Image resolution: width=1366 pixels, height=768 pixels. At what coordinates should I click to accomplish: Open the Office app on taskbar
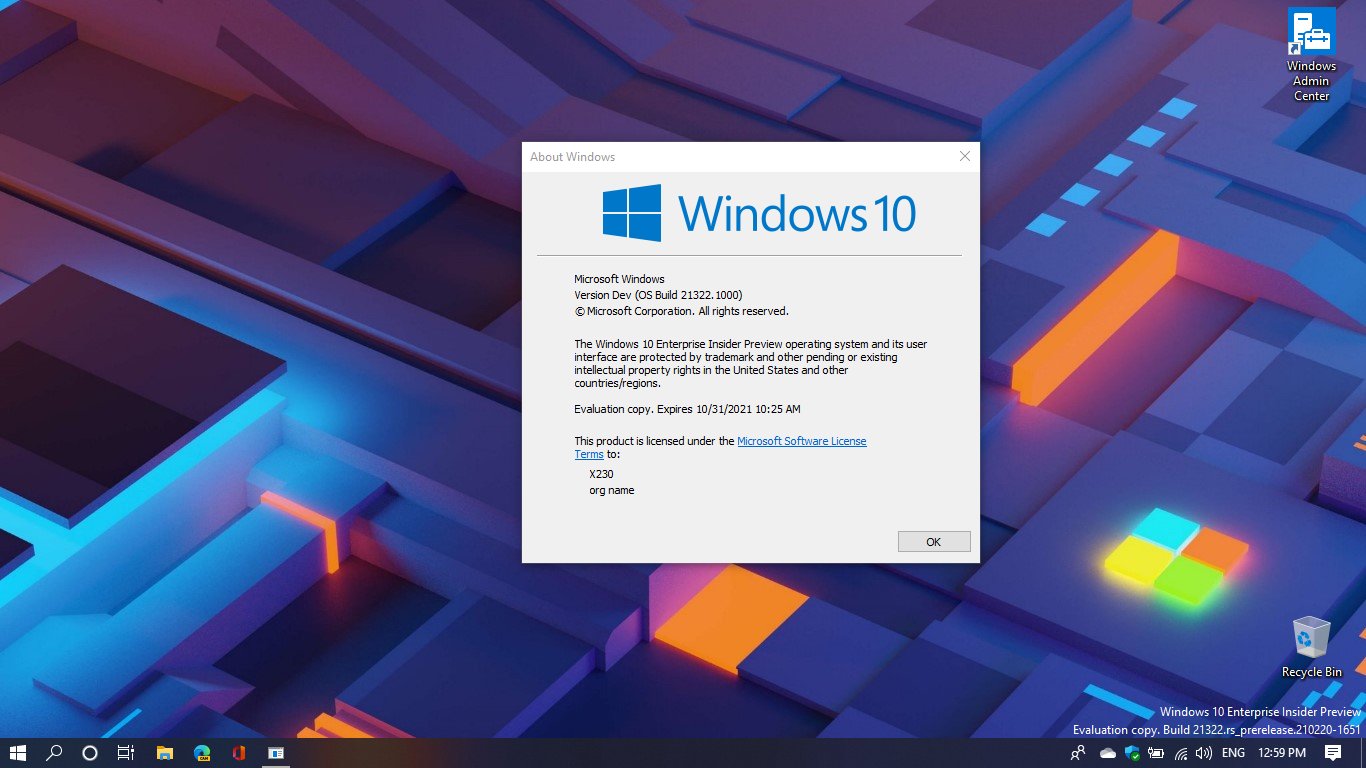point(238,752)
